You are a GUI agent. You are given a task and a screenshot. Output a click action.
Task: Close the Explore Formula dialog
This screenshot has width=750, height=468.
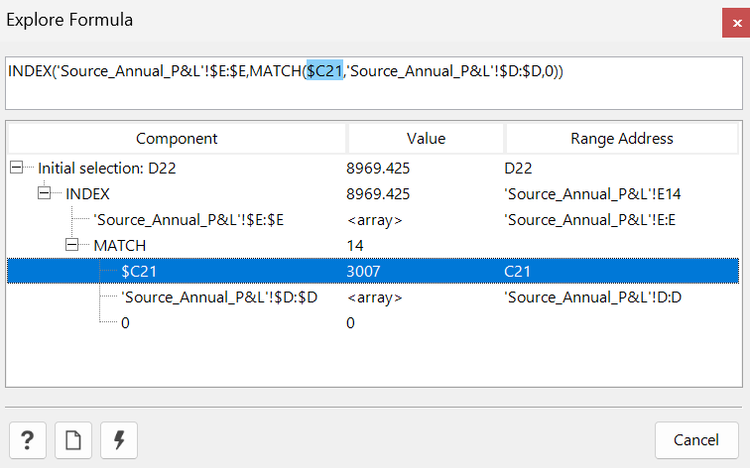pyautogui.click(x=735, y=22)
